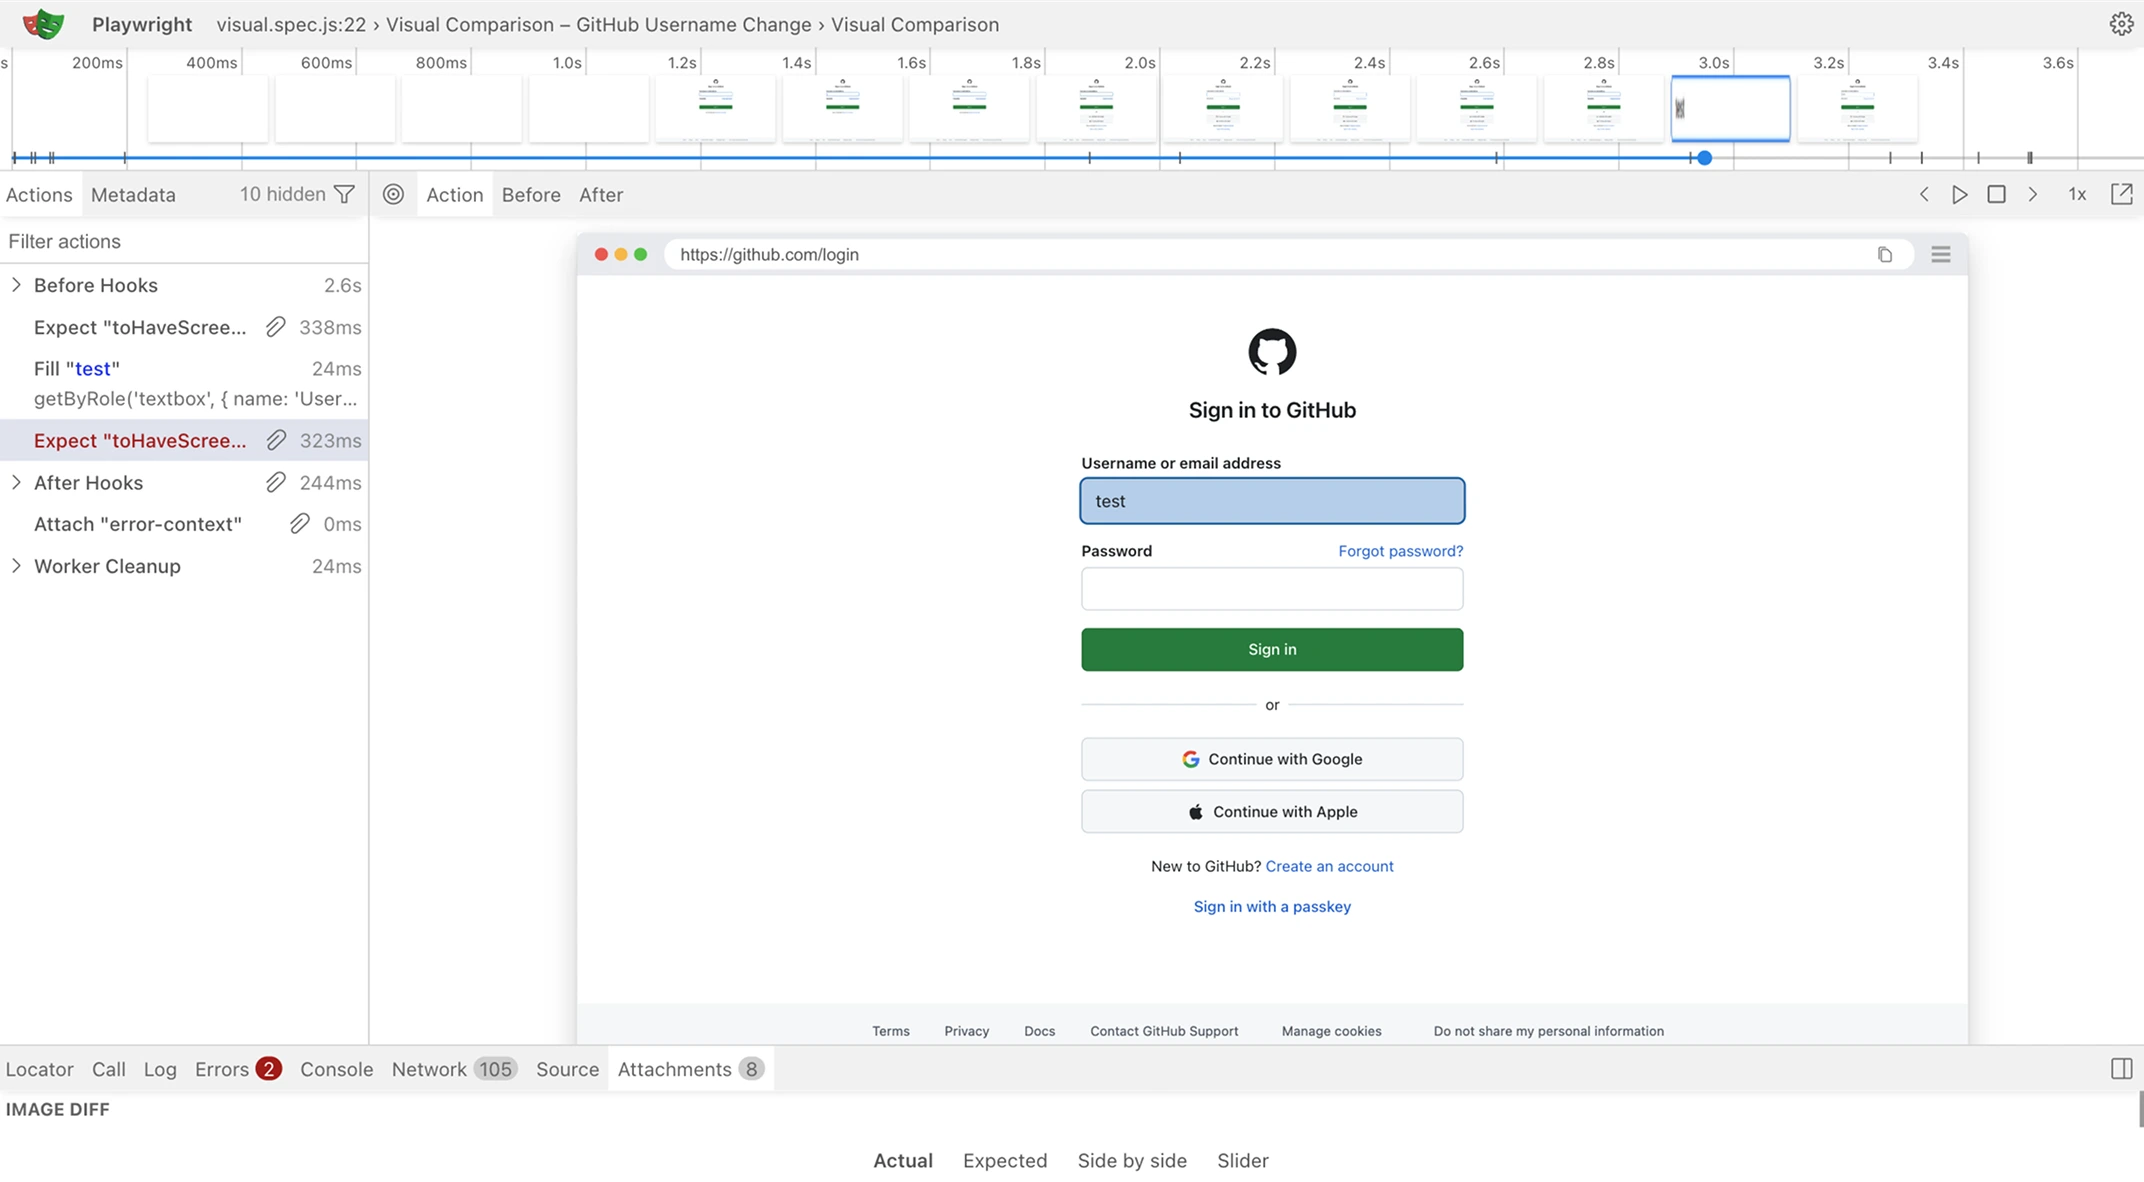Open the Attachments tab
The image size is (2144, 1182).
690,1069
